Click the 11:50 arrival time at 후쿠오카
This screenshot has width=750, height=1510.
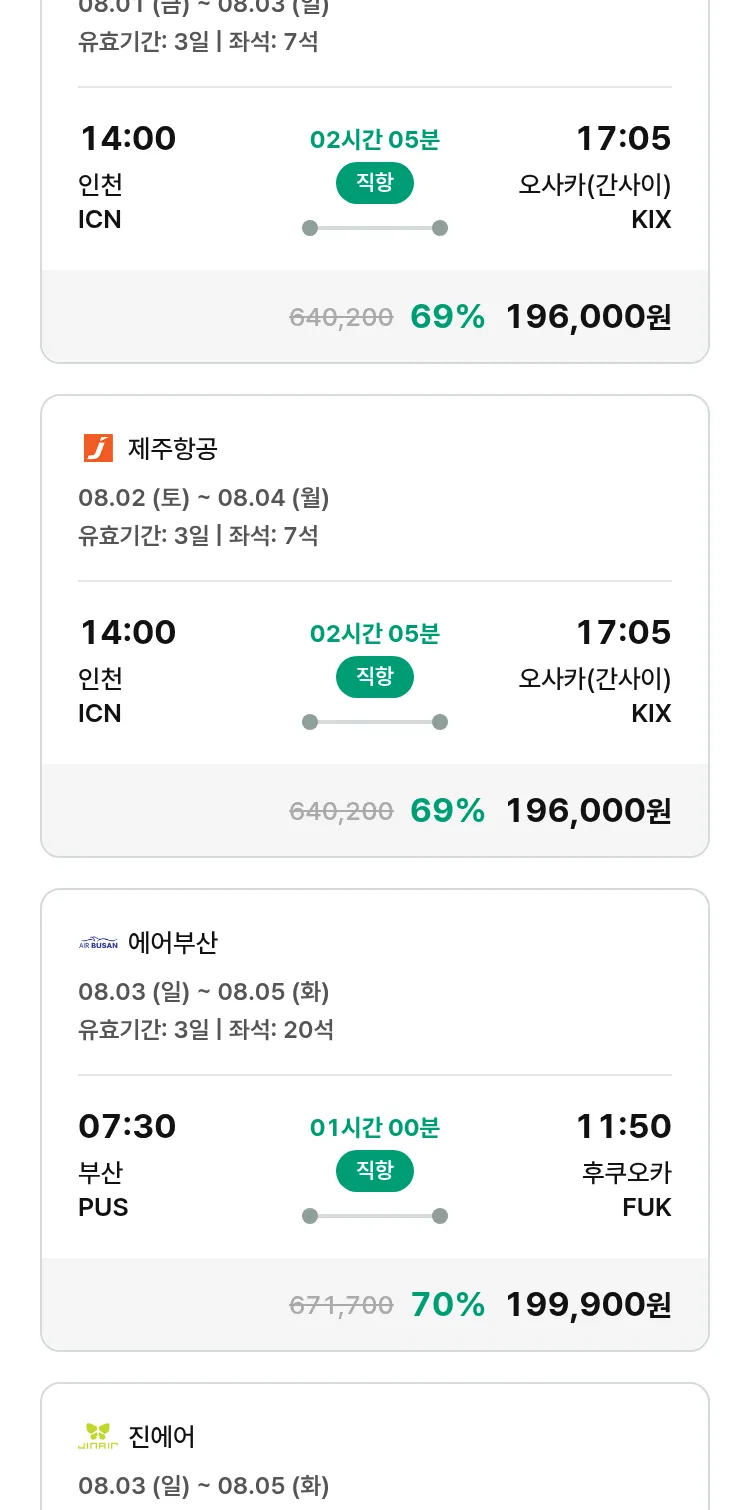[623, 1126]
